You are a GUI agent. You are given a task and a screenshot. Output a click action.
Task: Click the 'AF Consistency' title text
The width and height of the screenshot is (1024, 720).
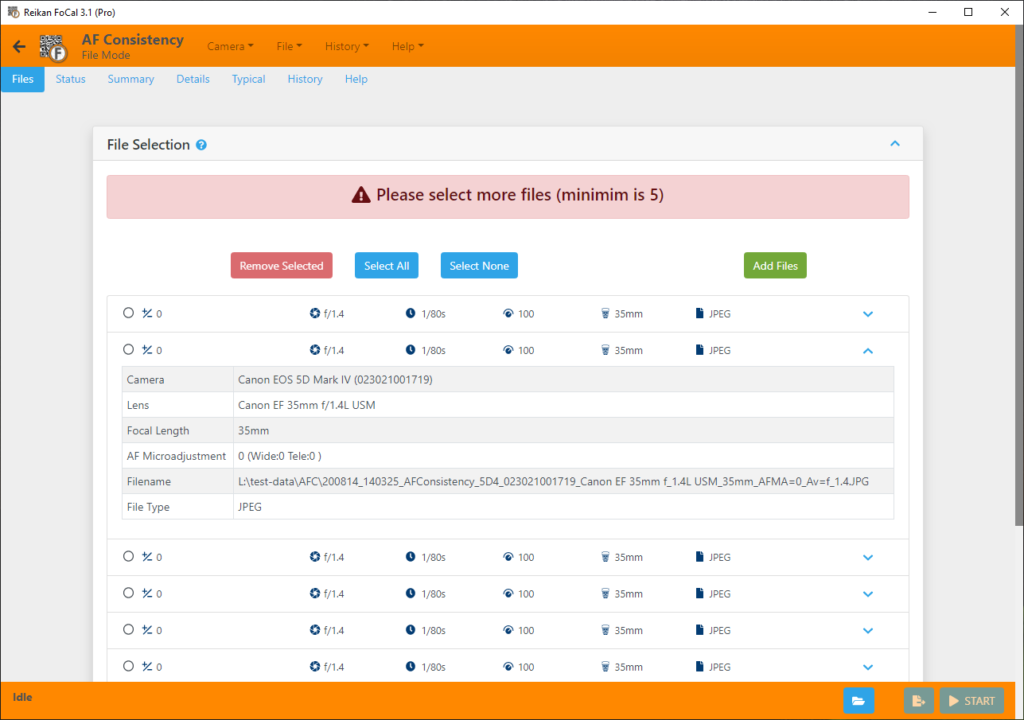pyautogui.click(x=133, y=40)
